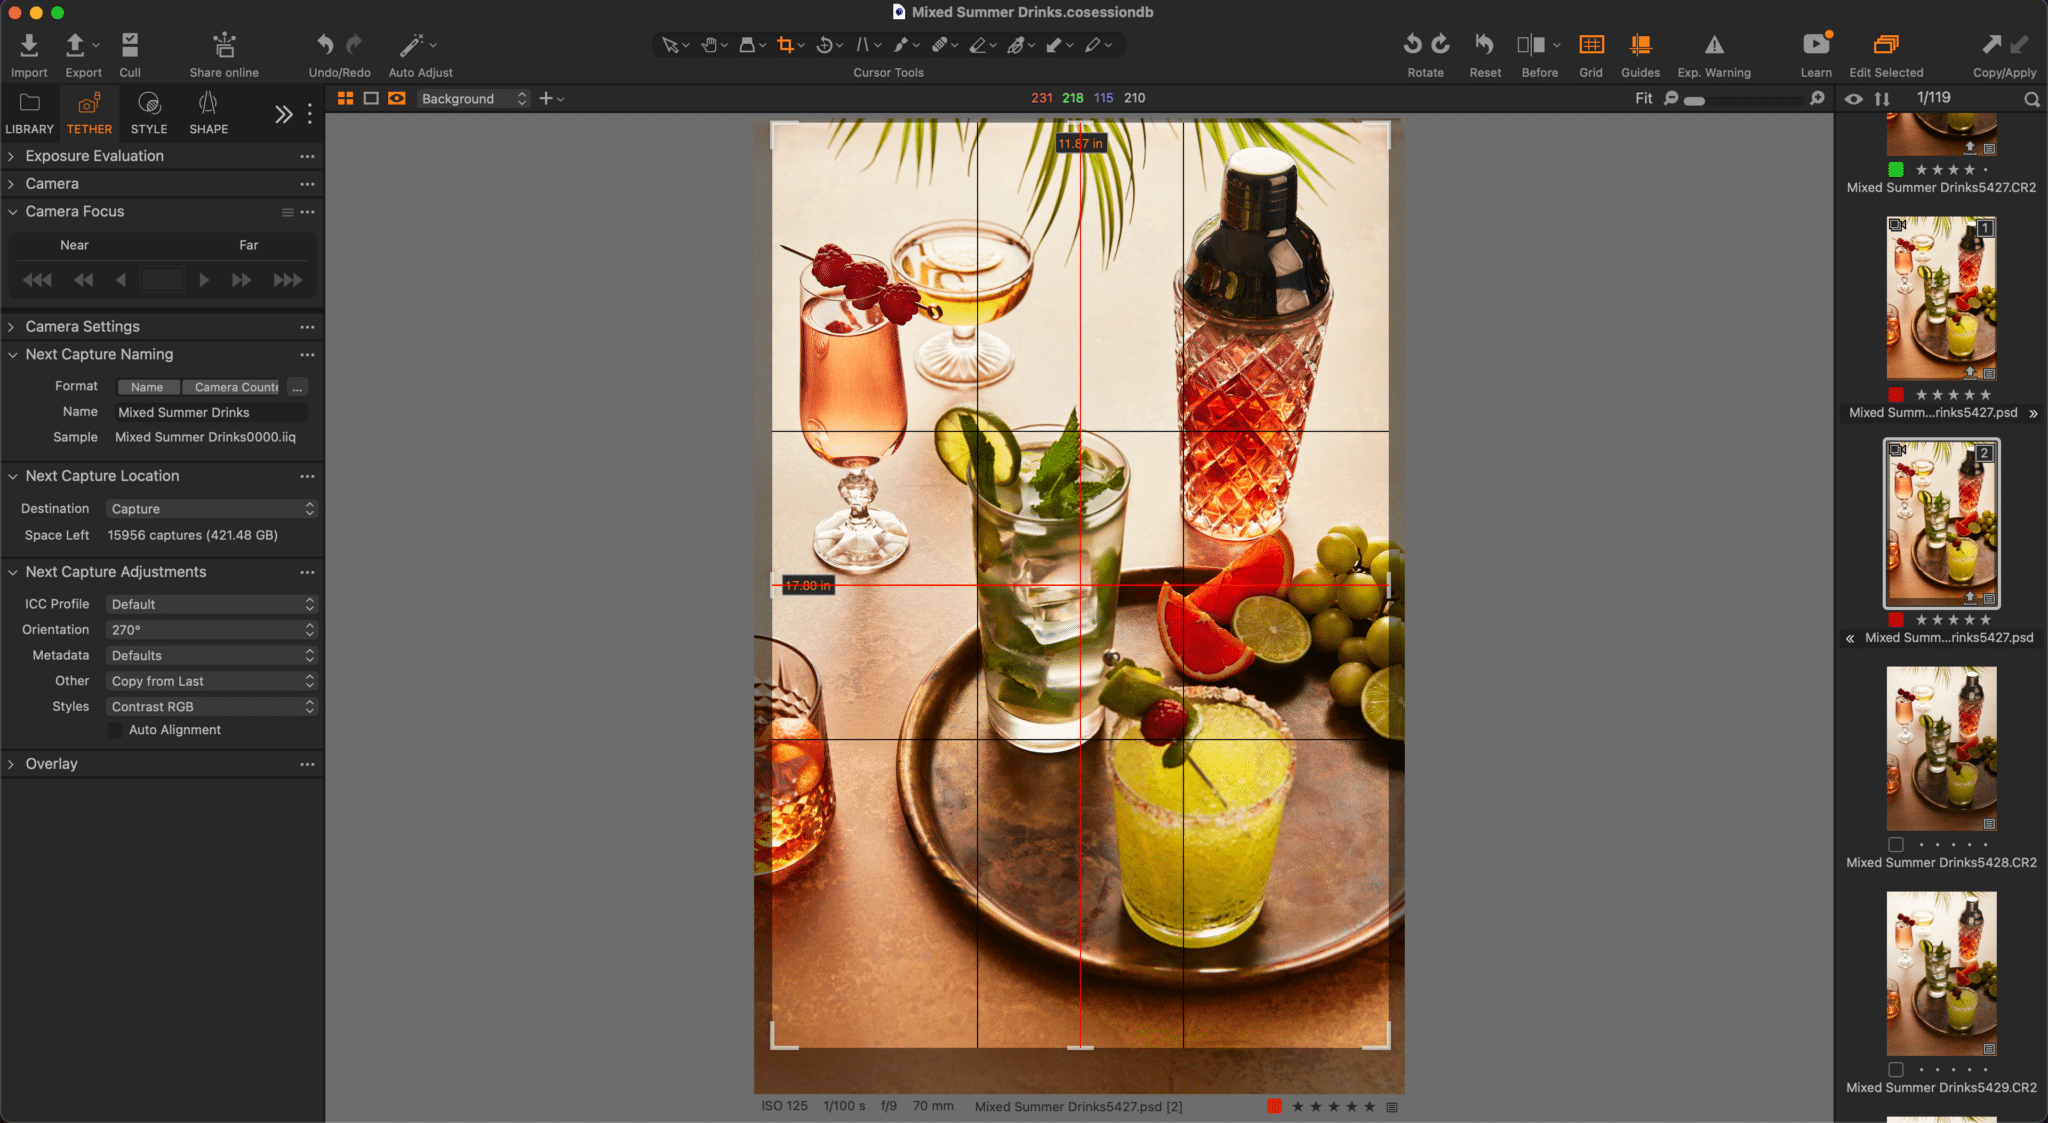
Task: Switch to the Shape tool tab
Action: [208, 113]
